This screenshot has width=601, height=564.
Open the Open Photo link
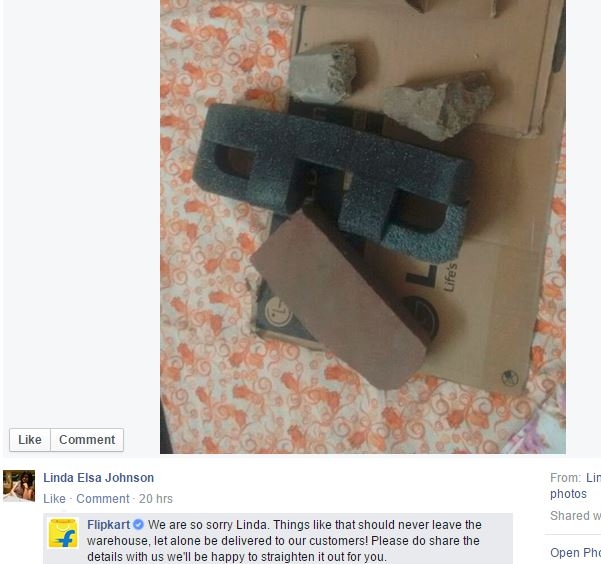pyautogui.click(x=575, y=552)
